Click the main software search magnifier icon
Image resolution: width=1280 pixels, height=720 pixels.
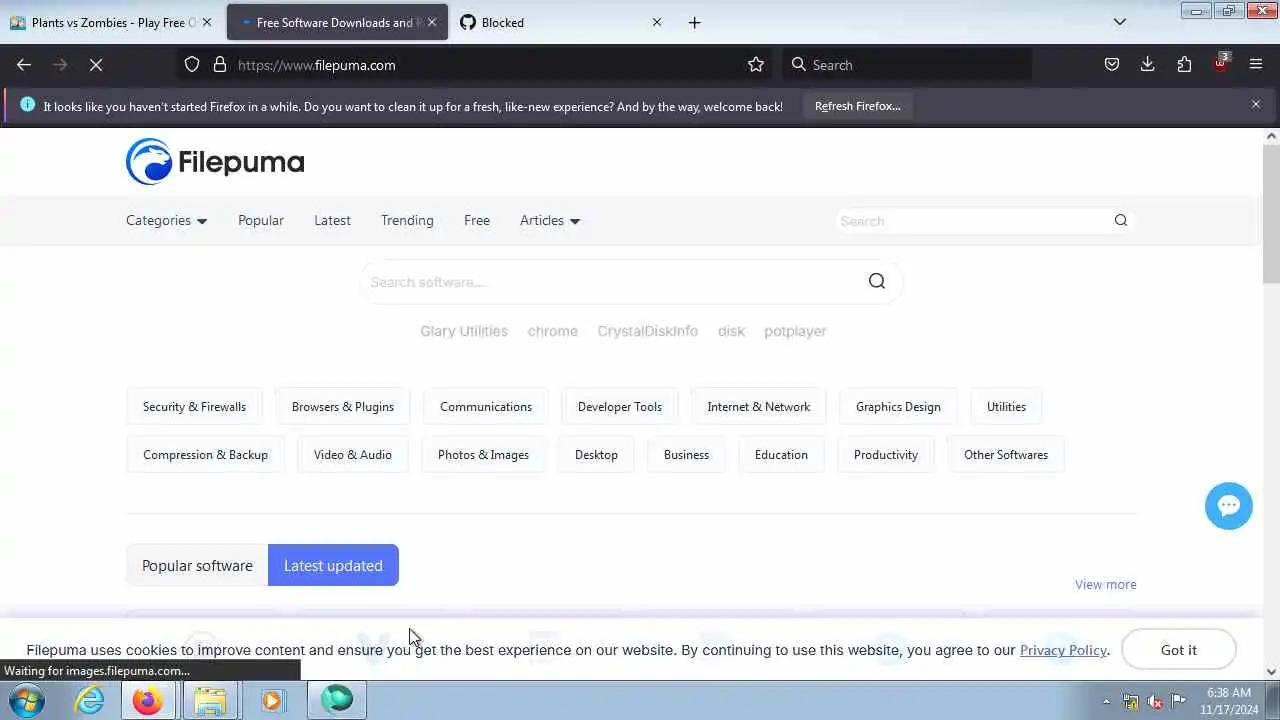pyautogui.click(x=877, y=281)
